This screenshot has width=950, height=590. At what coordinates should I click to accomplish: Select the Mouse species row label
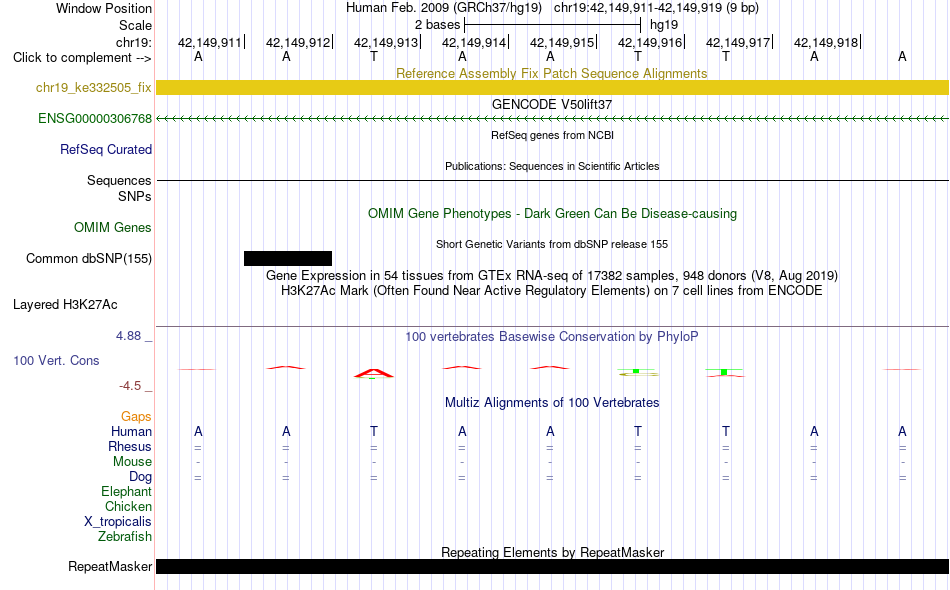point(132,462)
